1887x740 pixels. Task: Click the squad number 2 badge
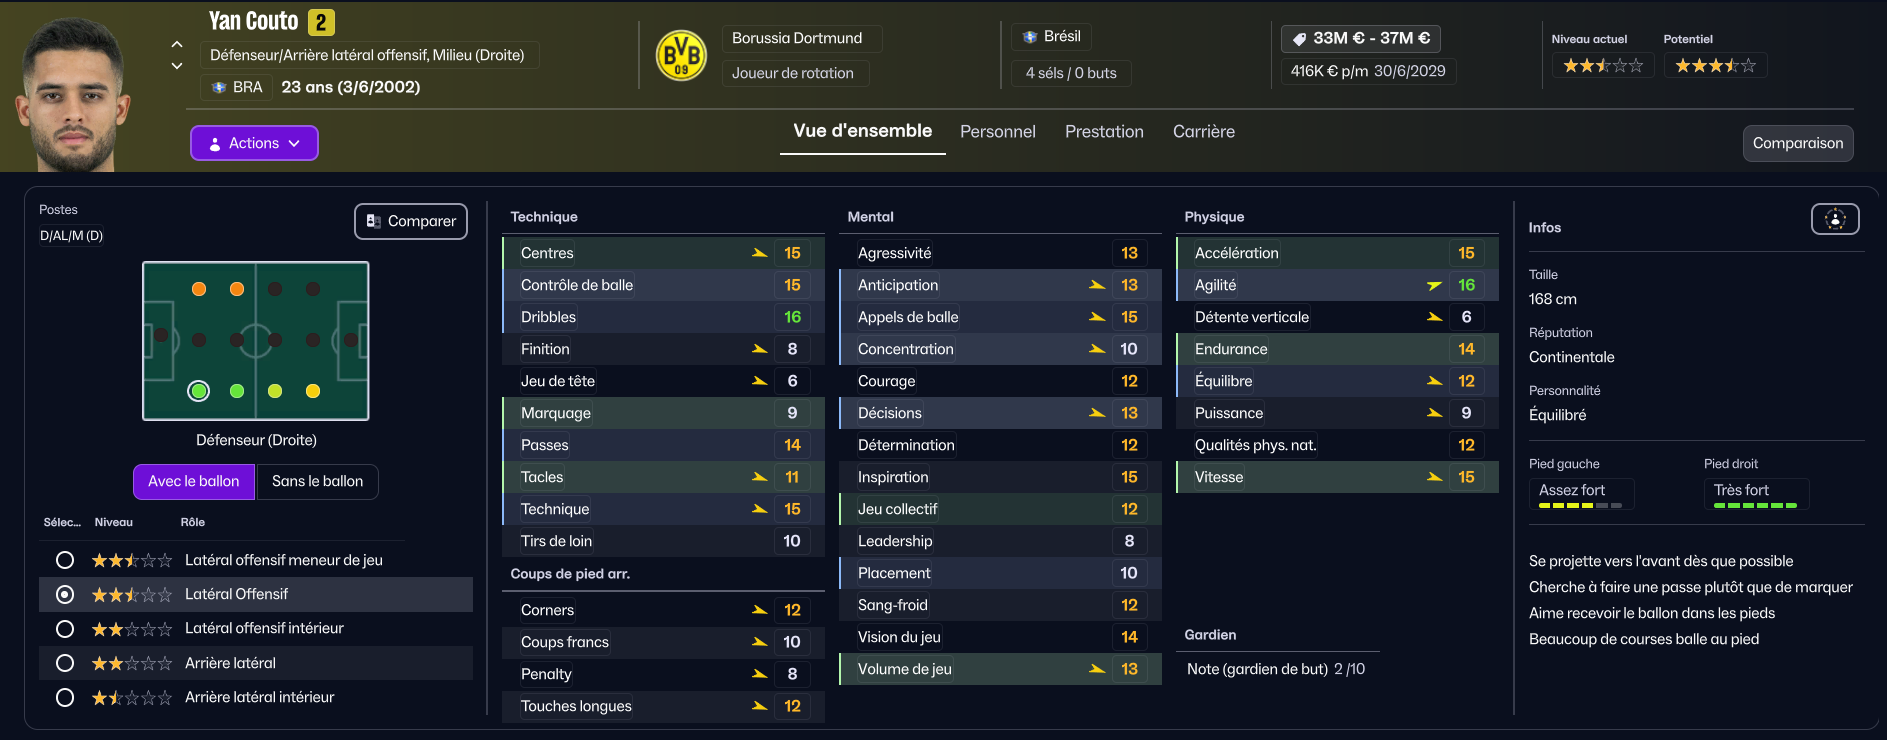[x=321, y=22]
